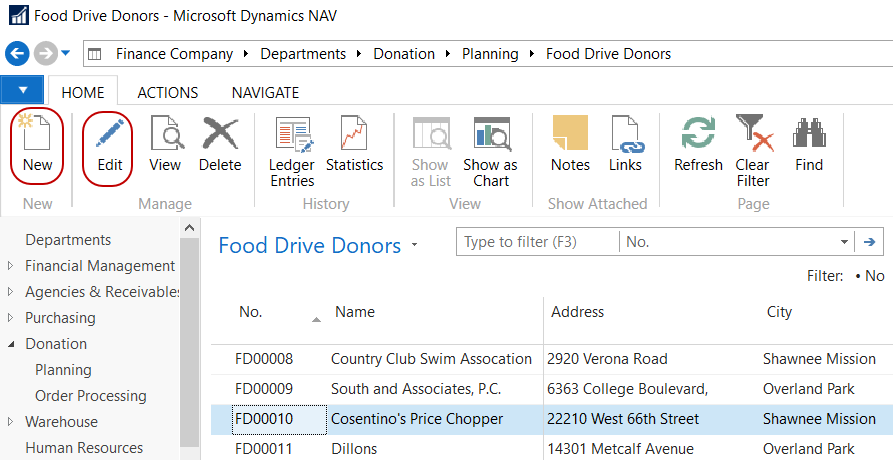Switch to the ACTIONS ribbon tab
Screen dimensions: 893x460
[167, 92]
